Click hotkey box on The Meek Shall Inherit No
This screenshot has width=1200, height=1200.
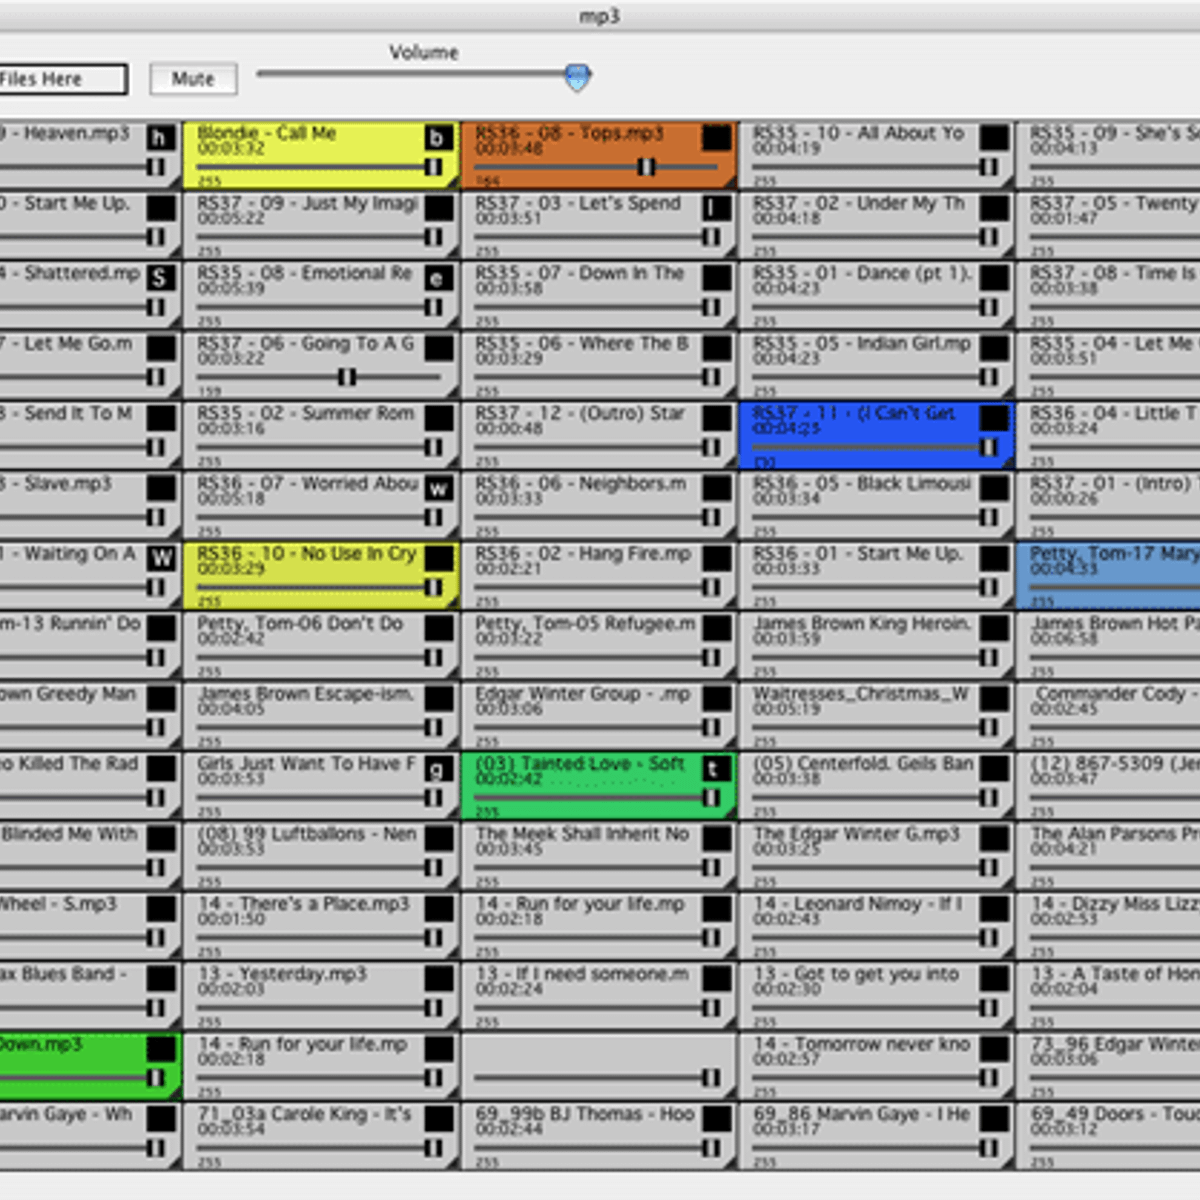716,838
